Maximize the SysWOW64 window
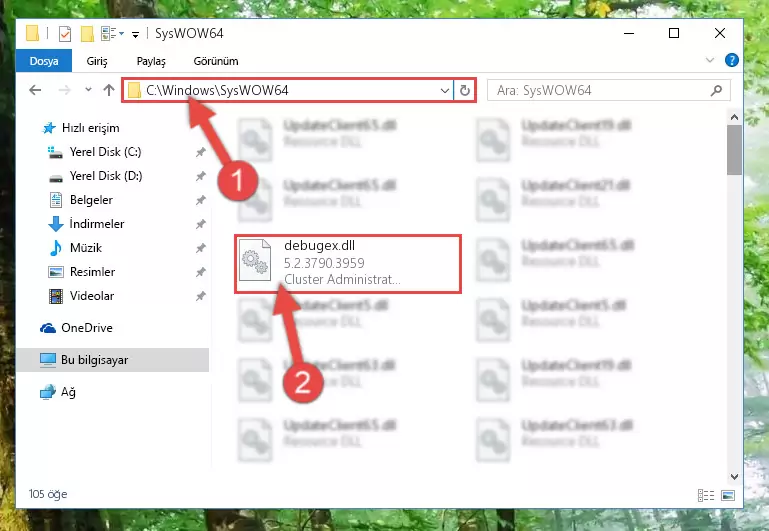Viewport: 769px width, 531px height. pos(674,33)
